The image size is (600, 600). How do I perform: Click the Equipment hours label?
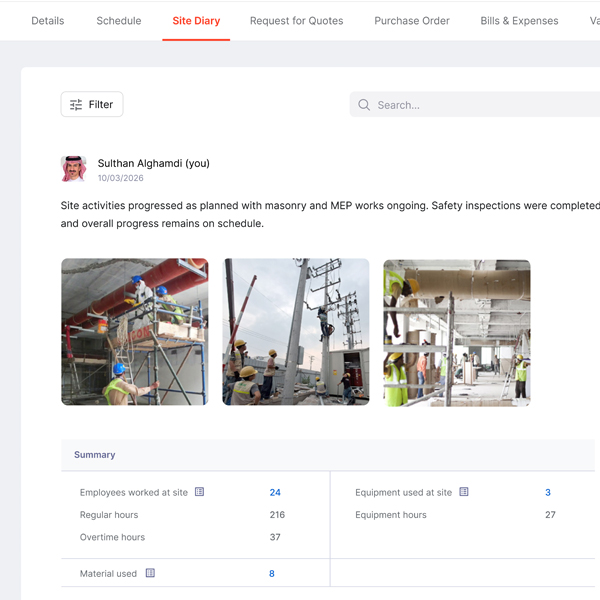click(391, 515)
